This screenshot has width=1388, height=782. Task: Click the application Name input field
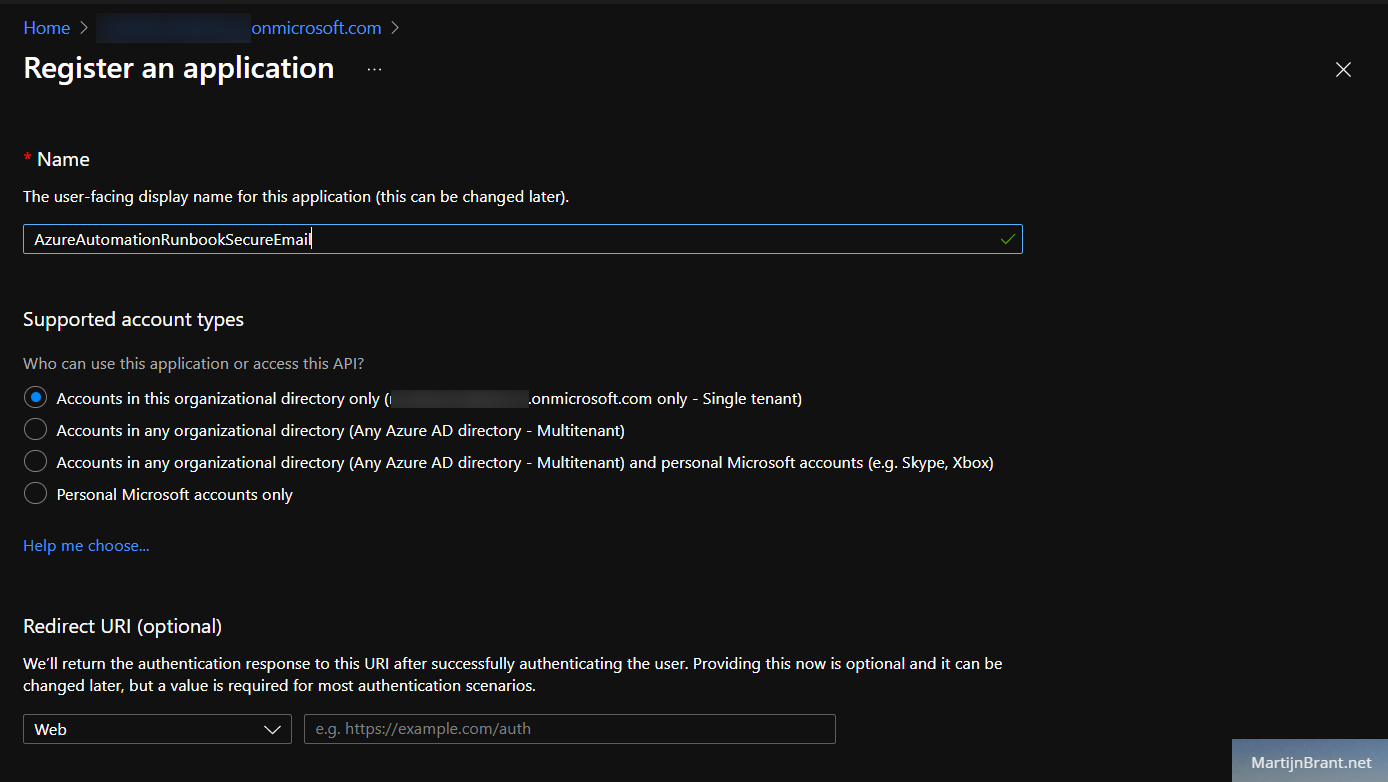[x=522, y=239]
